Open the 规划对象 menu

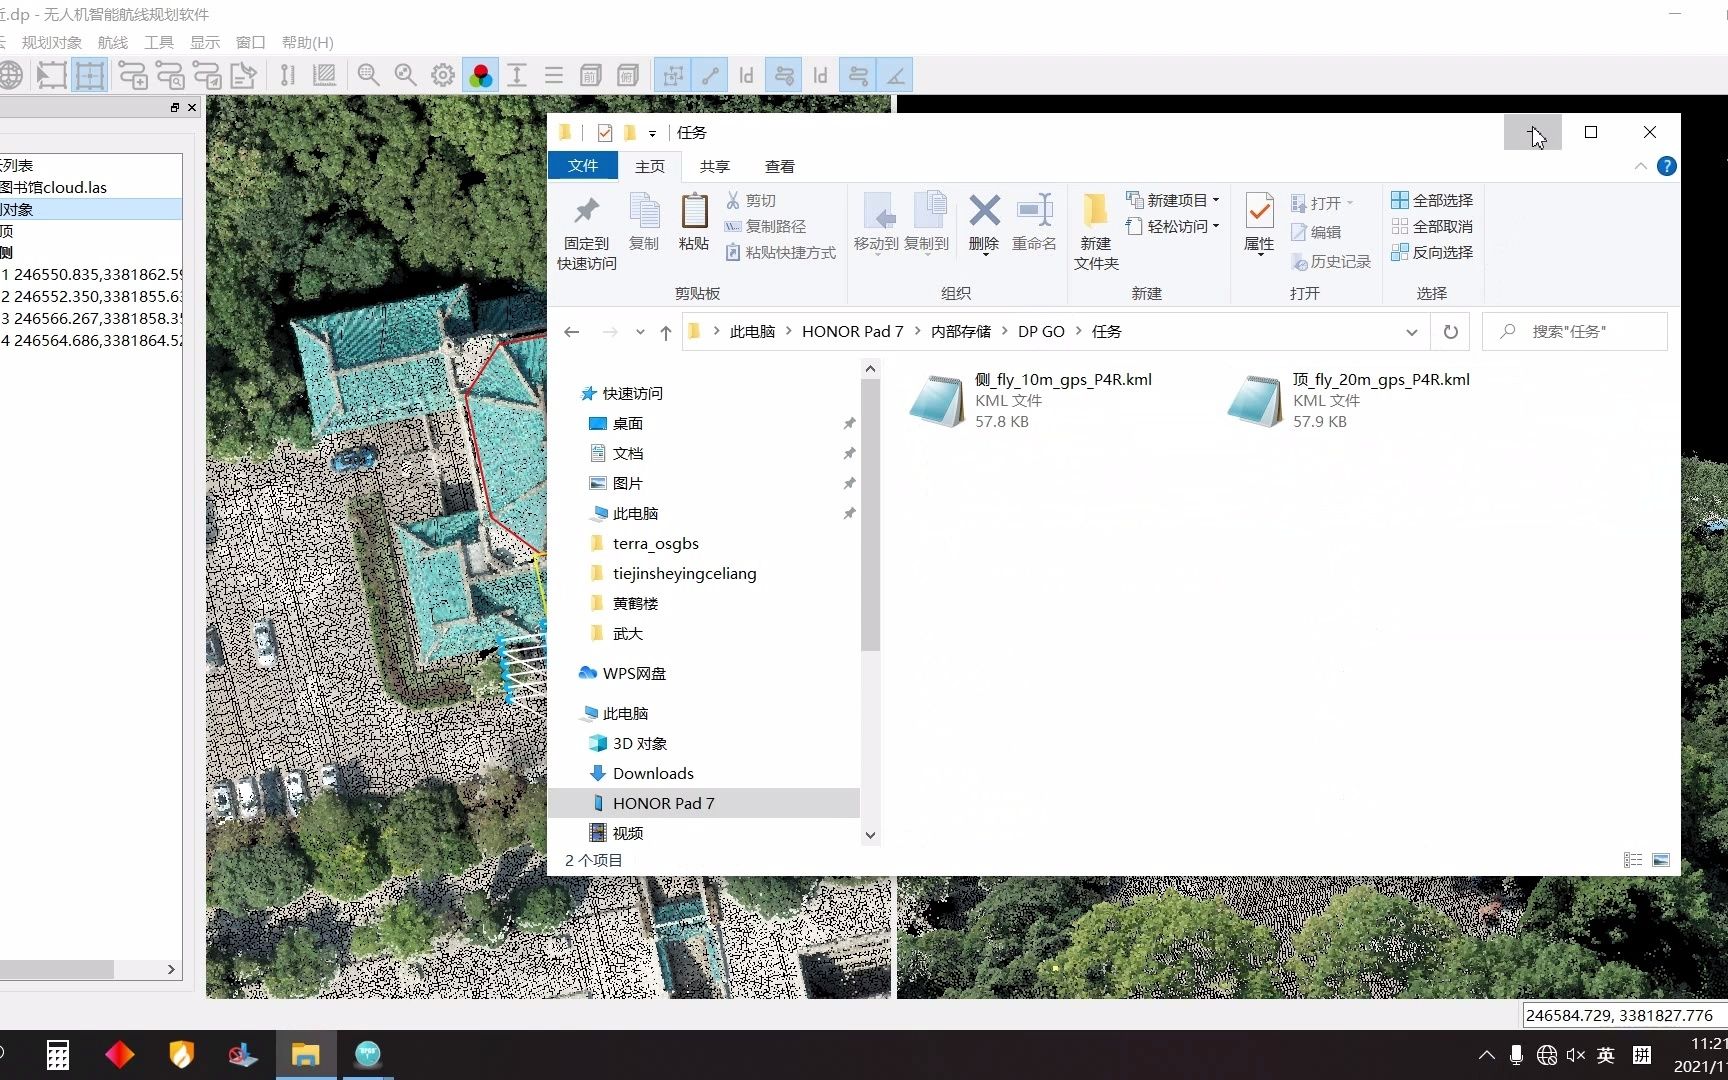(52, 42)
